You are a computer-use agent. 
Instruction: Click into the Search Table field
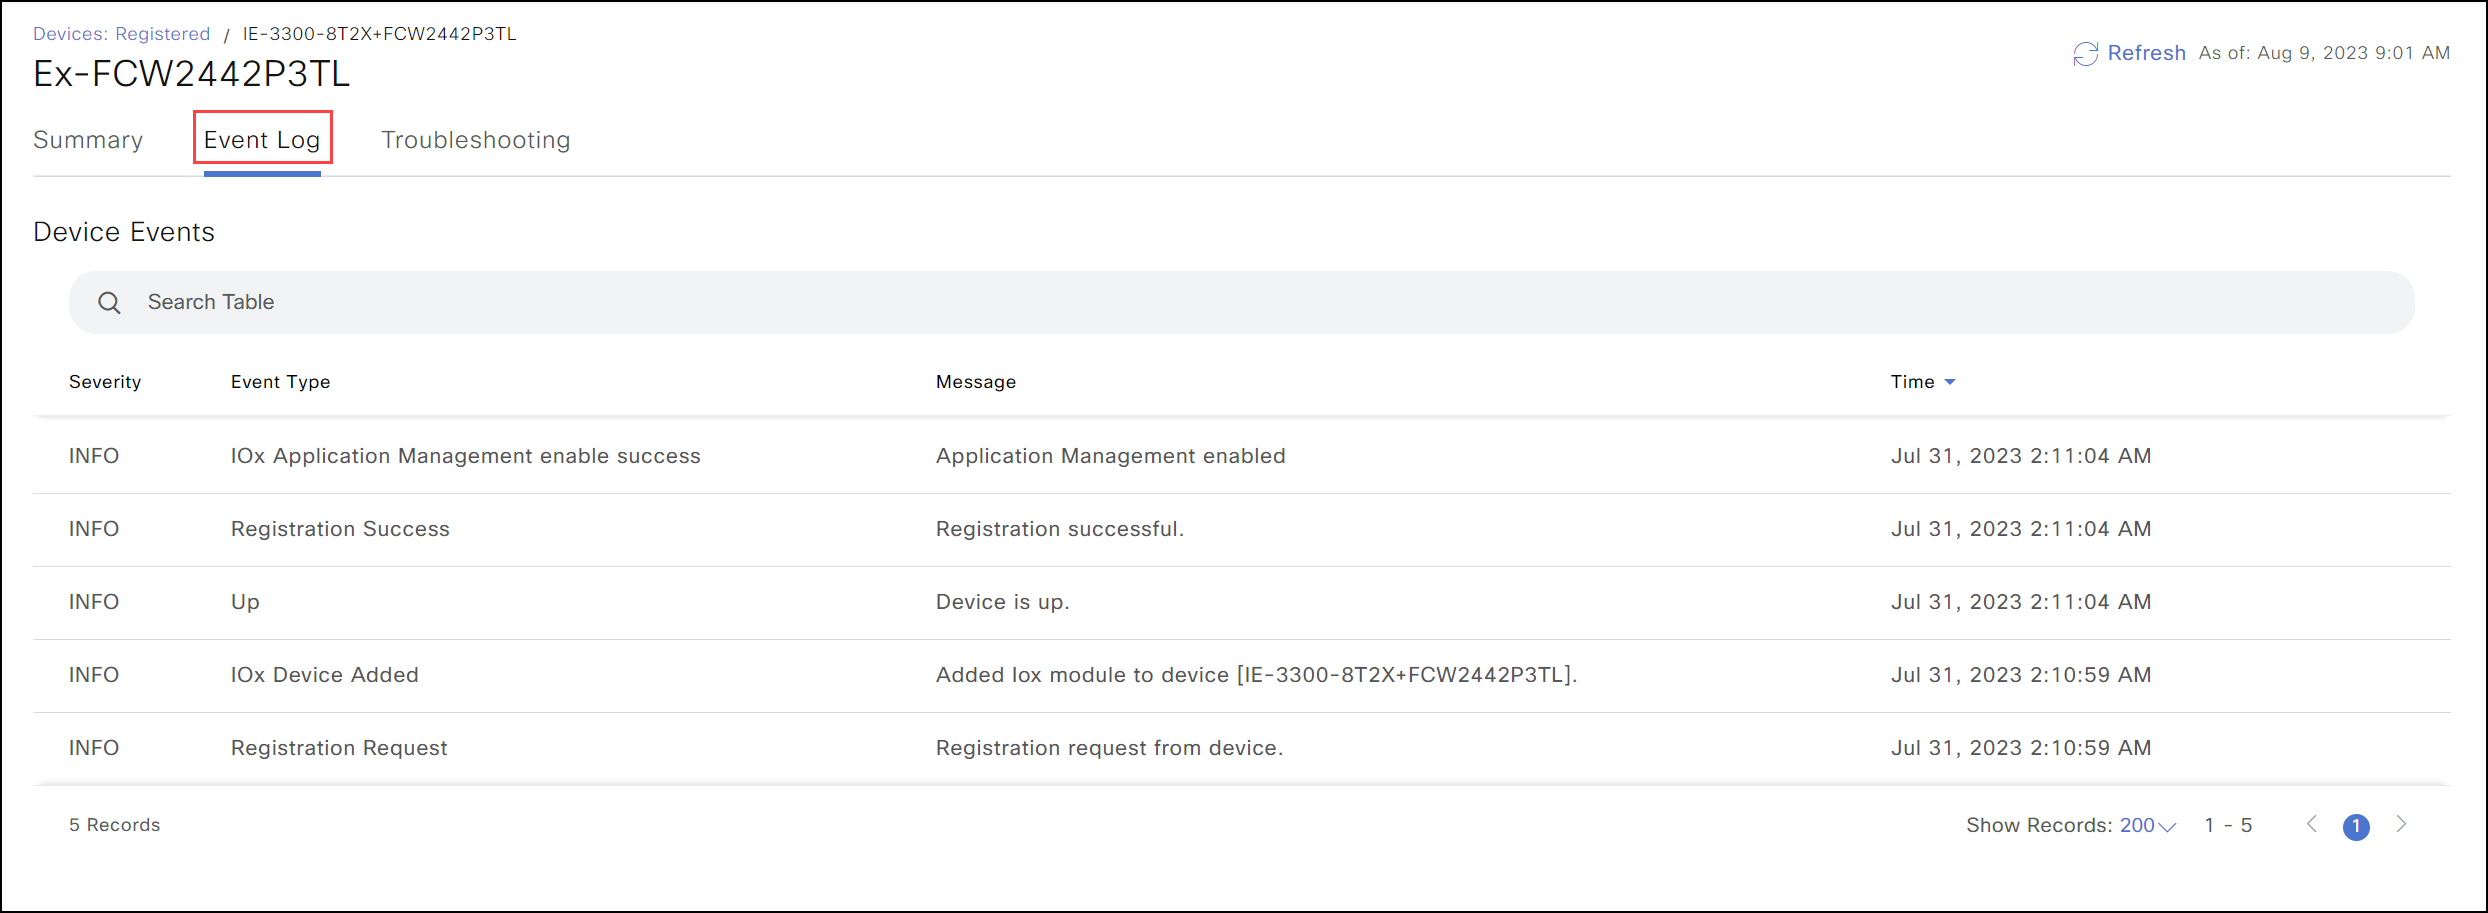coord(1241,302)
